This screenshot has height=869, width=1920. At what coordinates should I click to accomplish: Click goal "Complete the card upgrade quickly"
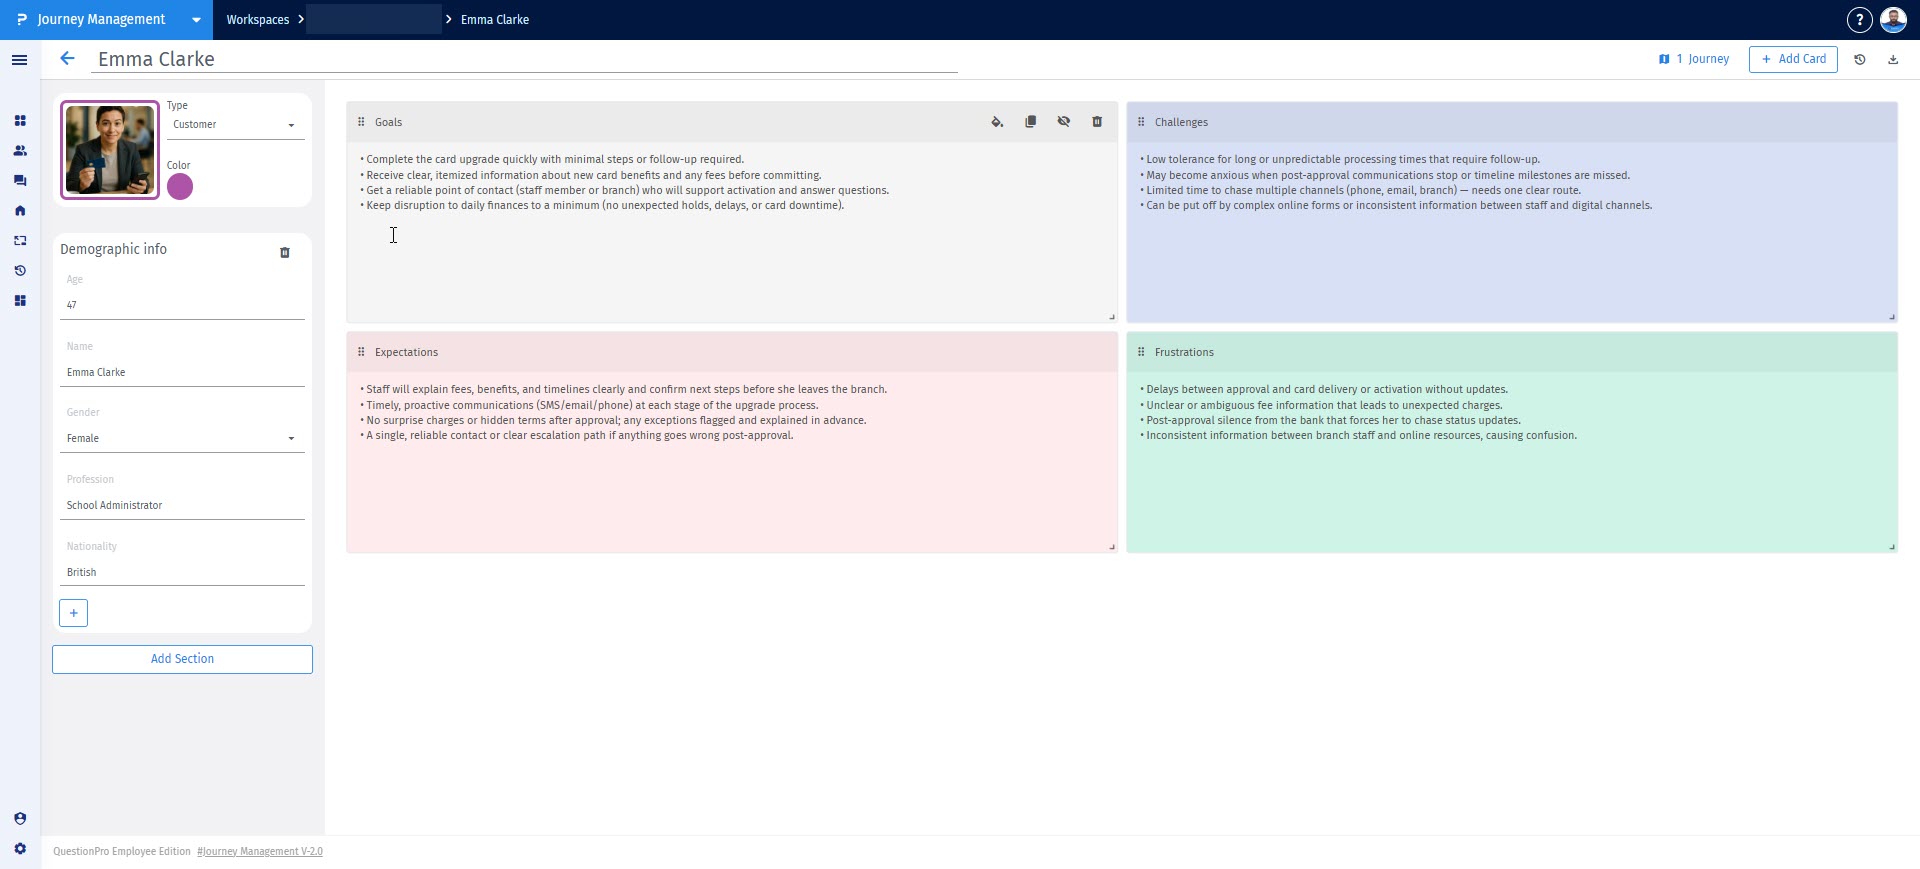click(552, 159)
